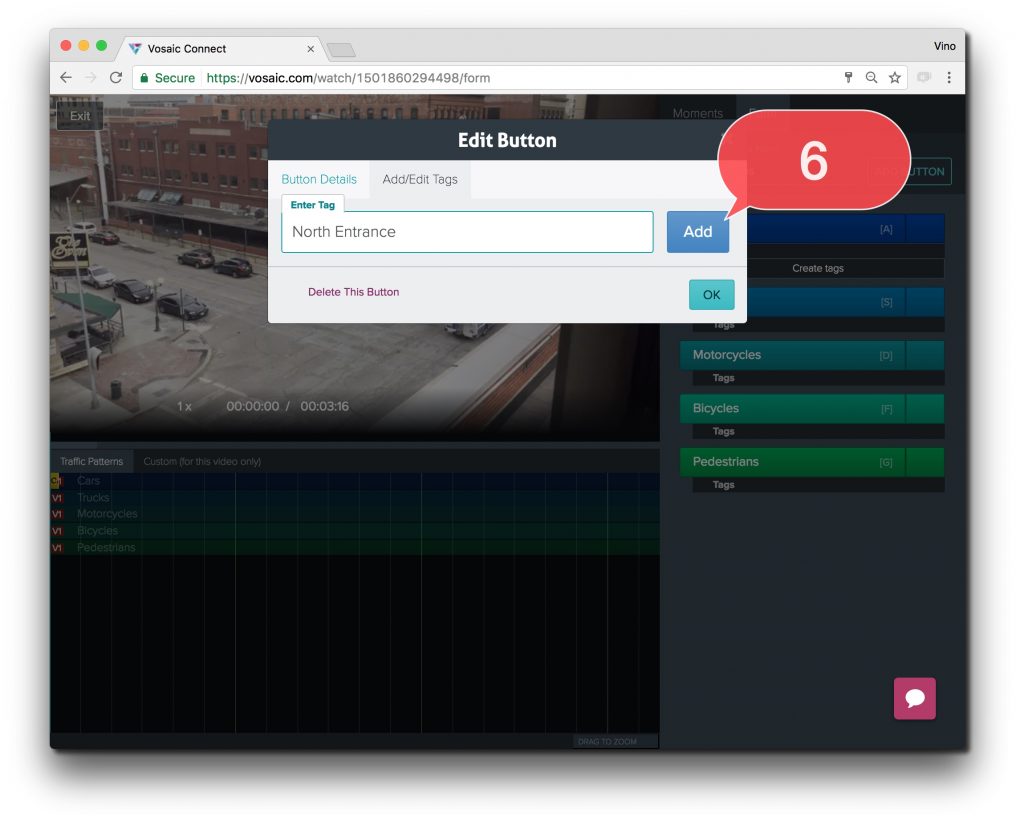Click the Secure padlock icon
This screenshot has width=1024, height=829.
(144, 78)
